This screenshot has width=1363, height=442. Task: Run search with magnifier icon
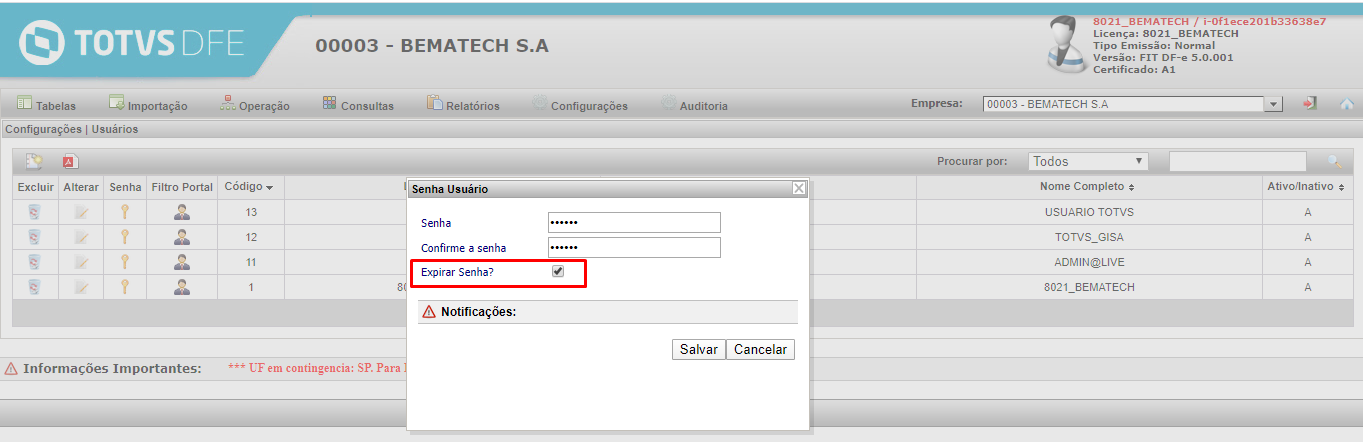(1334, 161)
